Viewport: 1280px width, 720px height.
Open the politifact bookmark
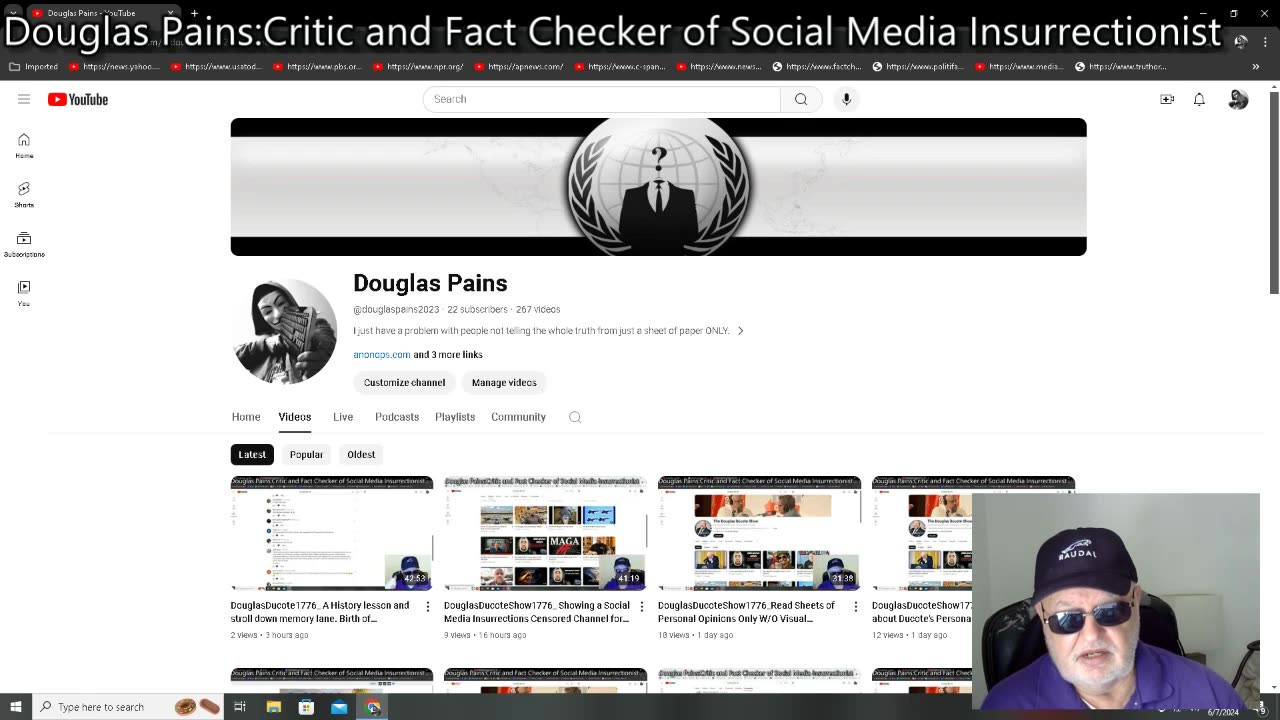917,67
